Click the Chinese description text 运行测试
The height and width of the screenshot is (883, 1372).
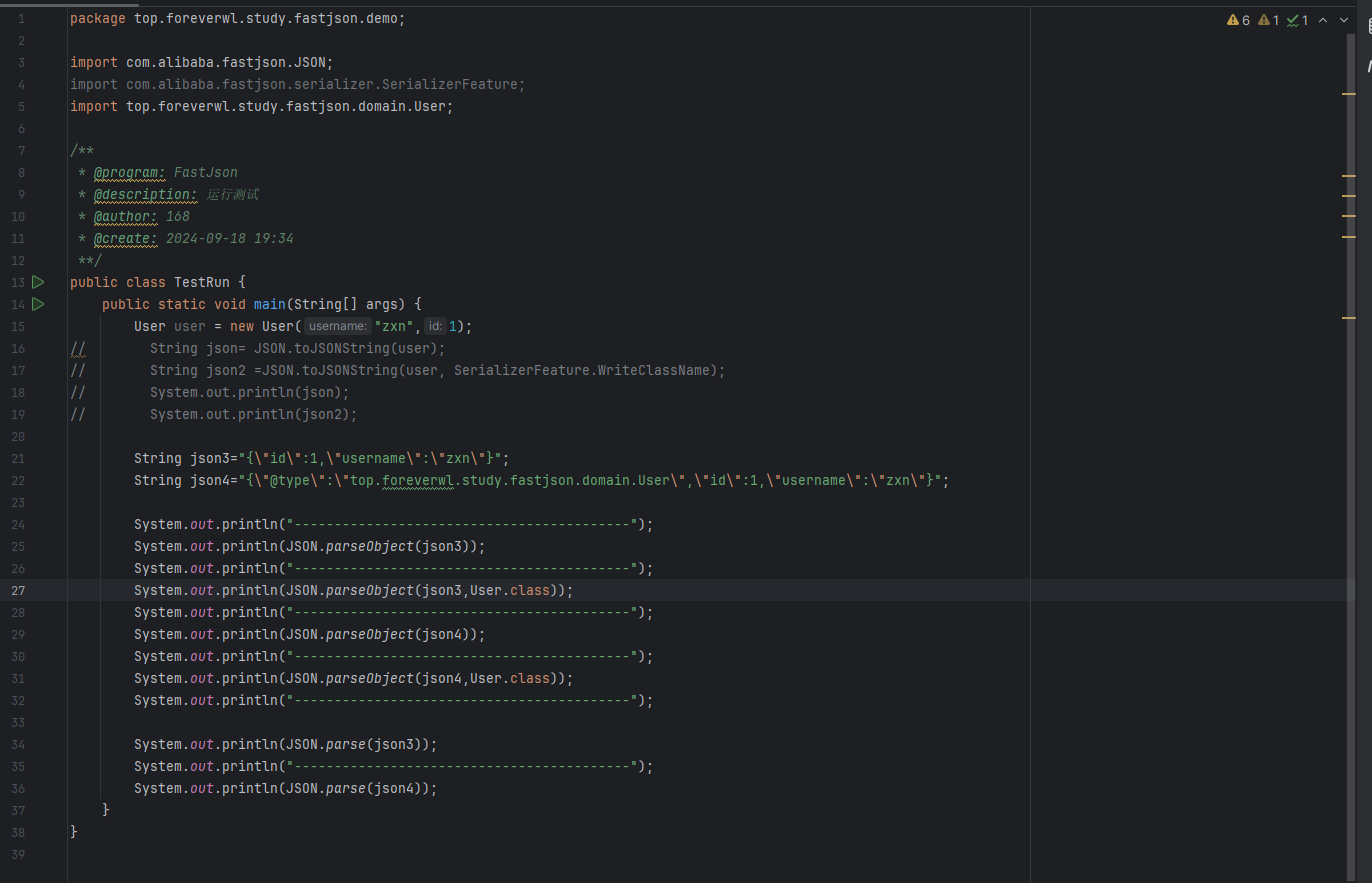232,194
